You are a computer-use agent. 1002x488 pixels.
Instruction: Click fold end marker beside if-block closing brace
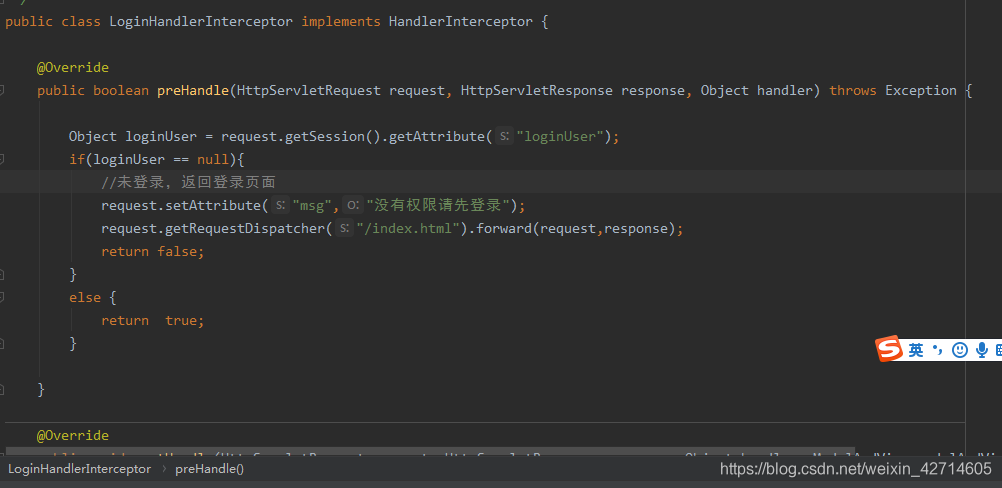pyautogui.click(x=2, y=275)
